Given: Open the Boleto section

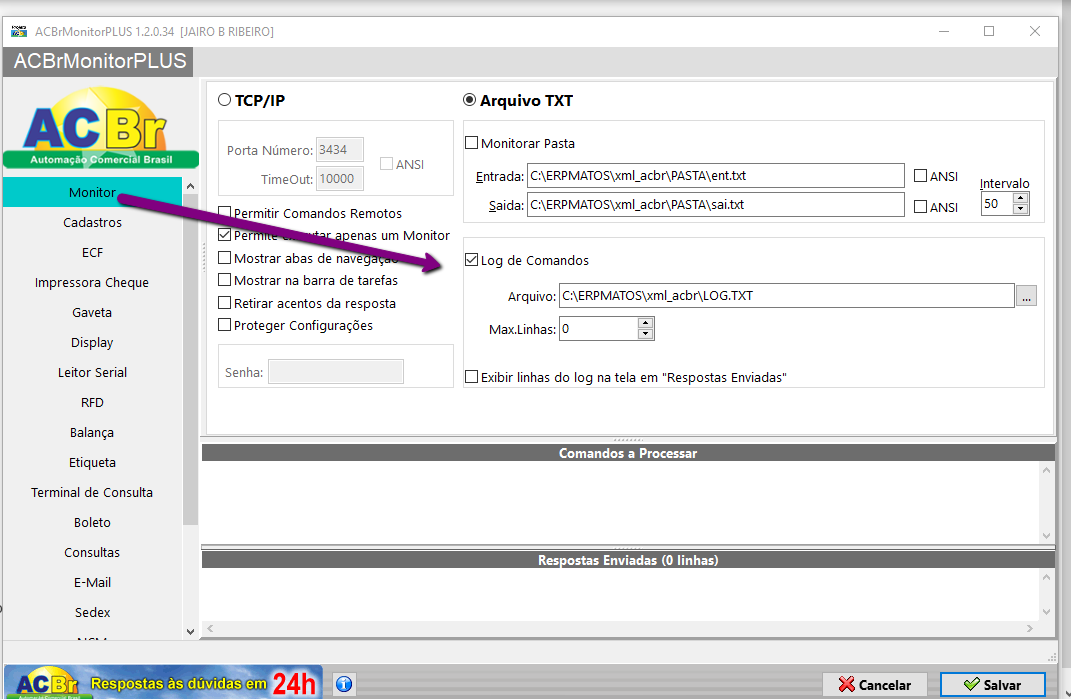Looking at the screenshot, I should click(x=92, y=523).
